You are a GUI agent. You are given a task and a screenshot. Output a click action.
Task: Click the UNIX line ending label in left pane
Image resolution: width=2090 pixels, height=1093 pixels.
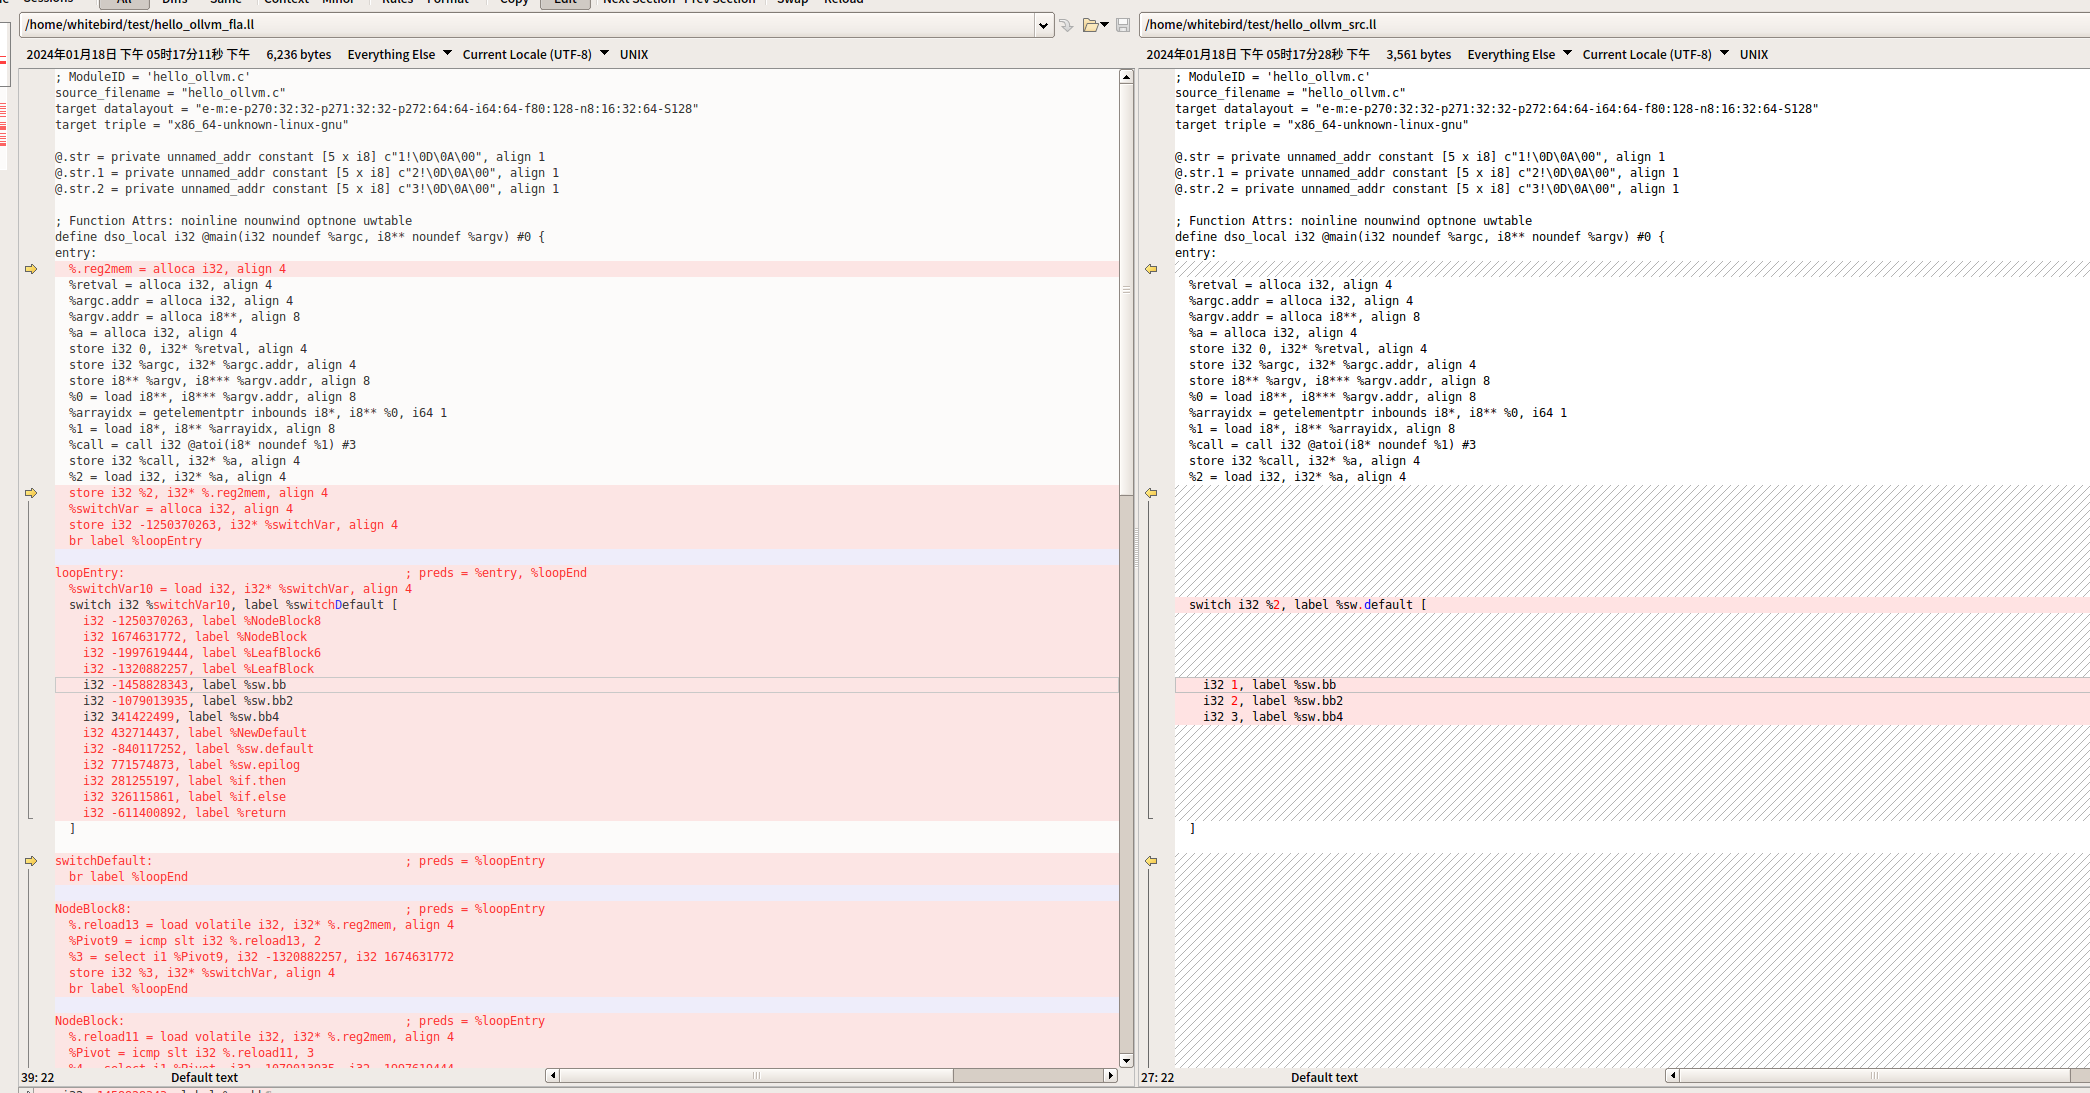click(633, 54)
